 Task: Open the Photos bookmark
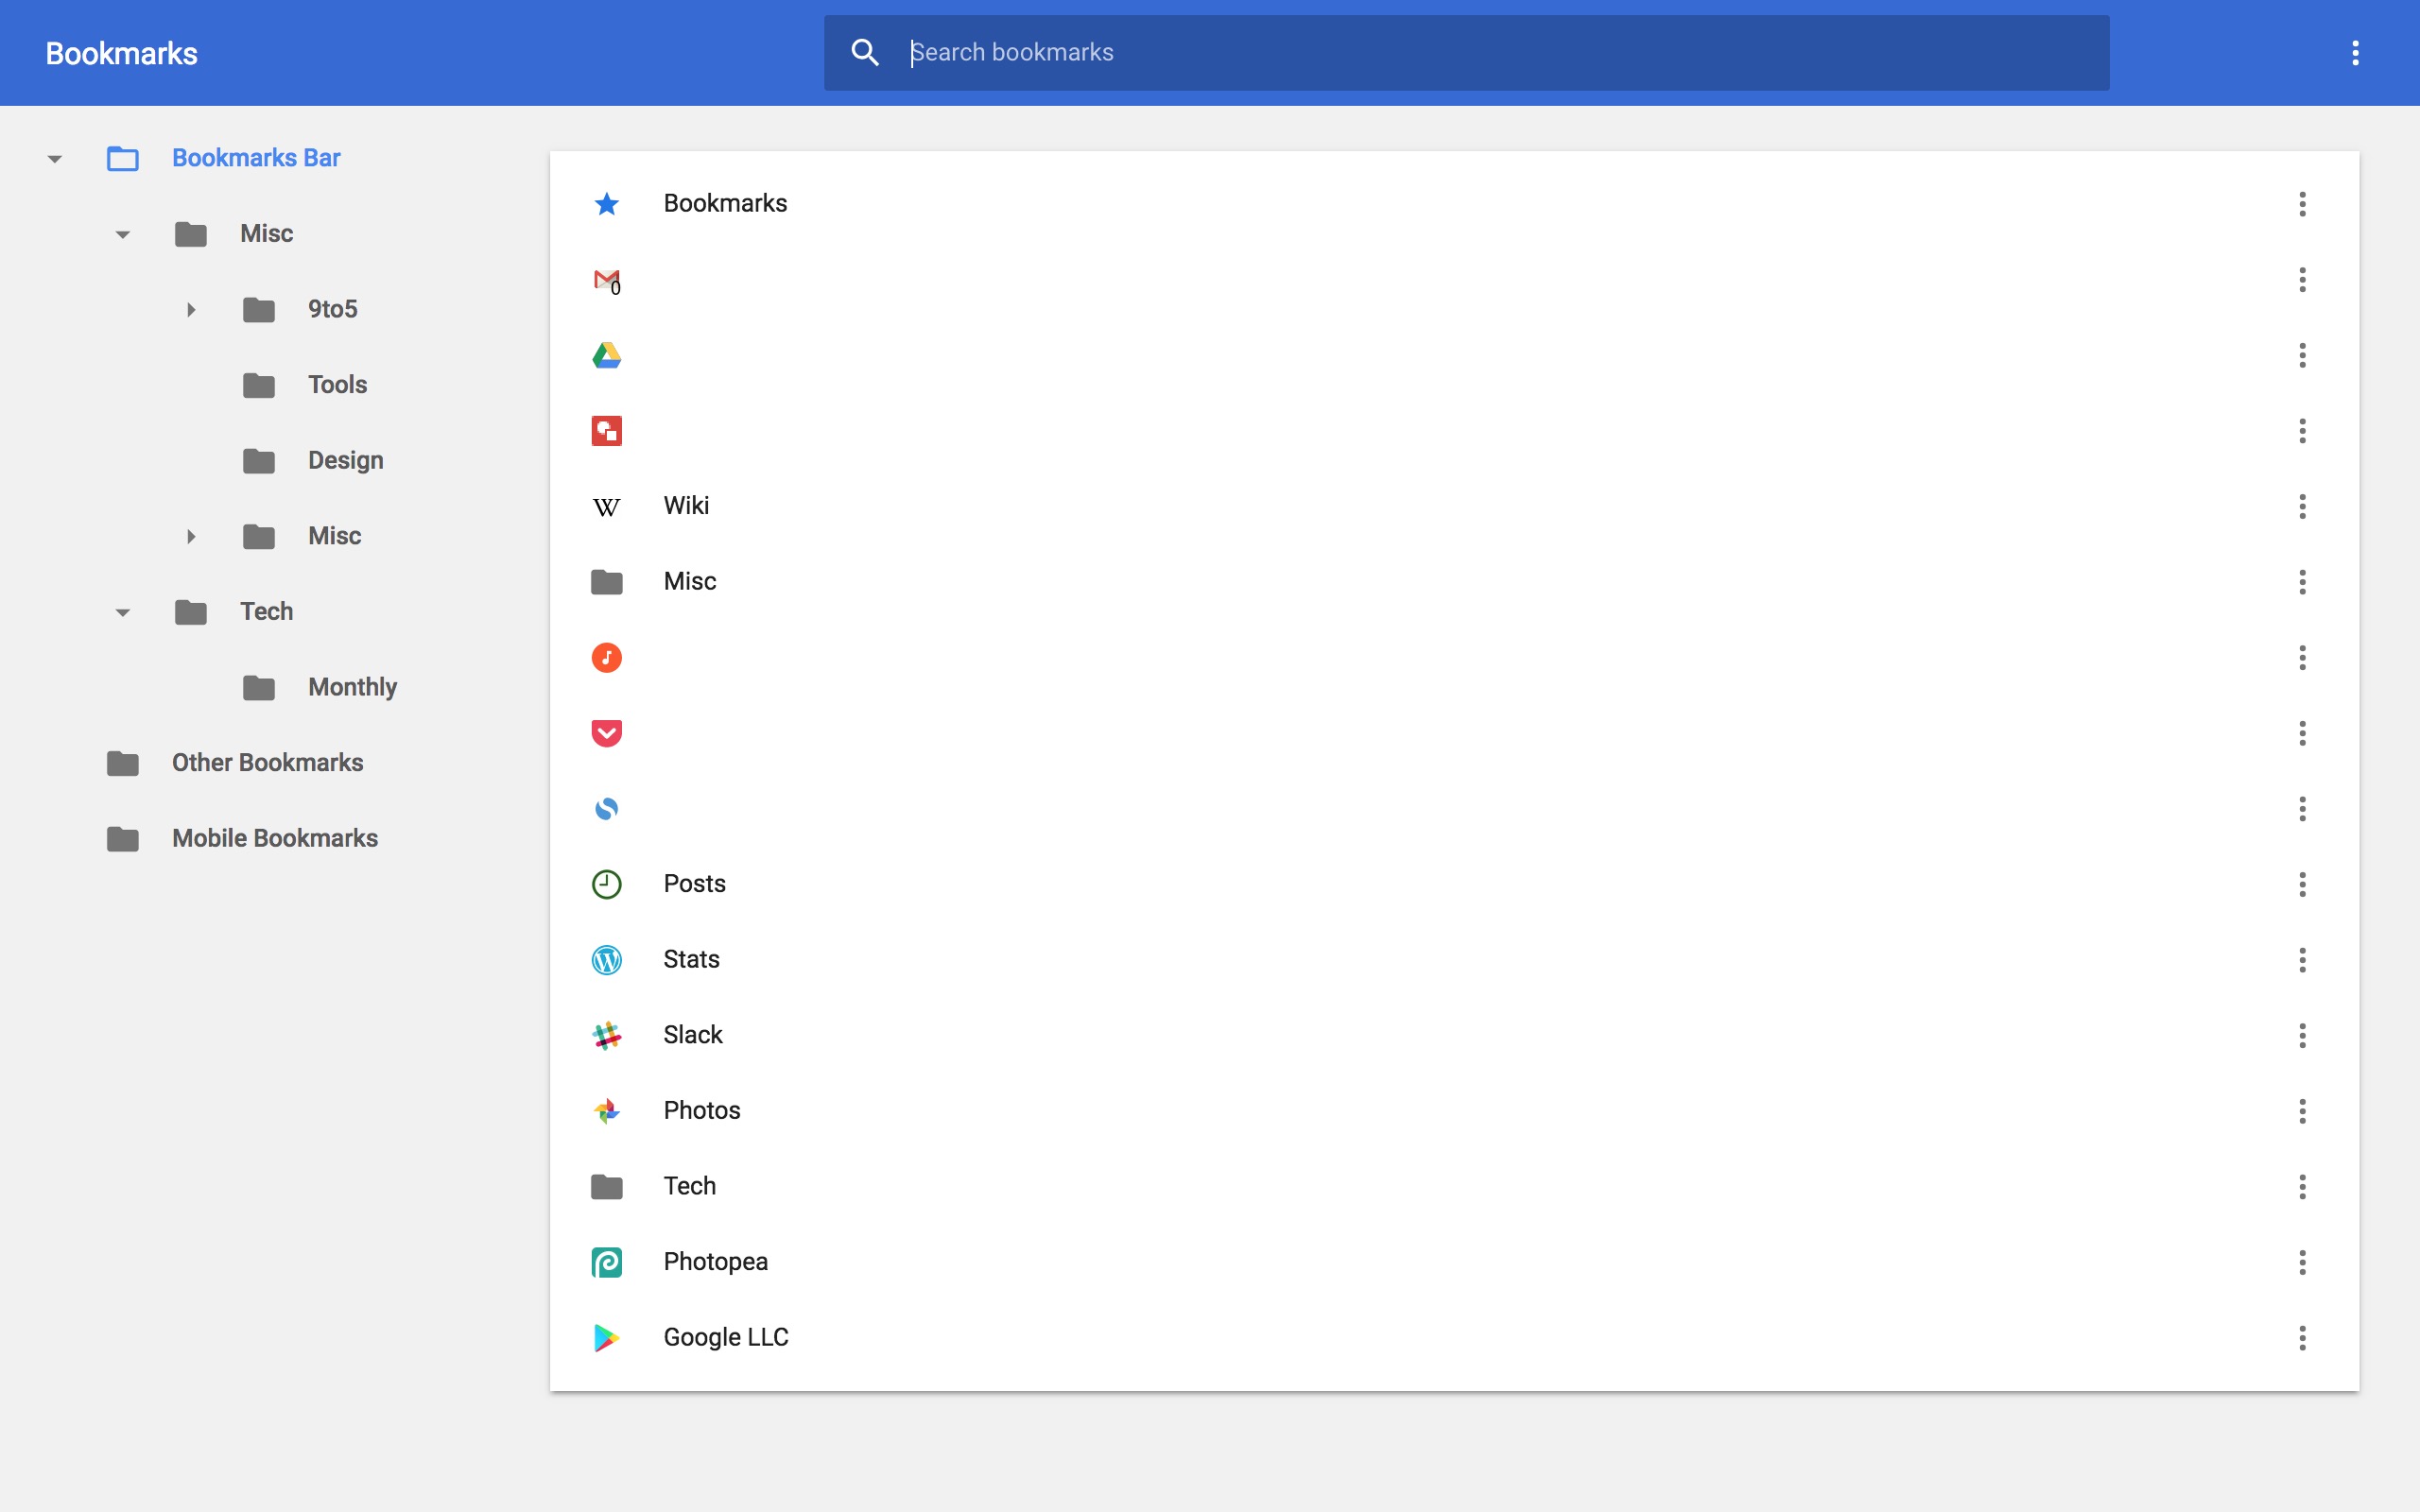(701, 1110)
